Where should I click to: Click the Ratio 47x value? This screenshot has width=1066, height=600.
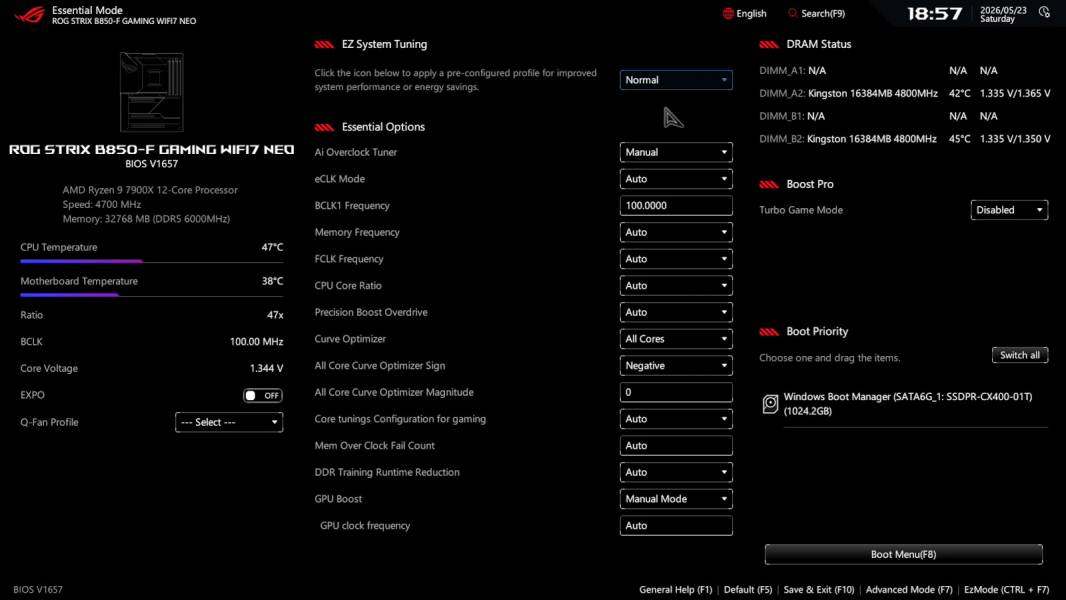point(275,315)
